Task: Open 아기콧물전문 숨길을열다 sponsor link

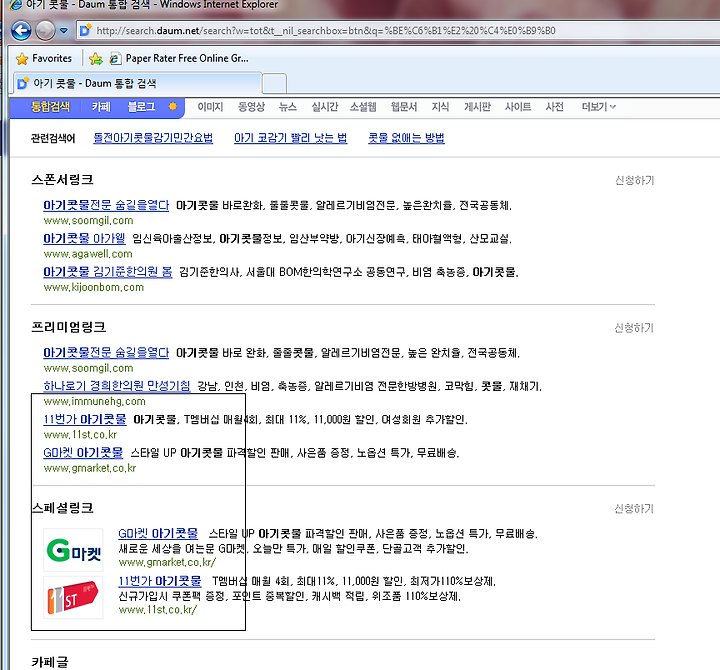Action: 106,205
